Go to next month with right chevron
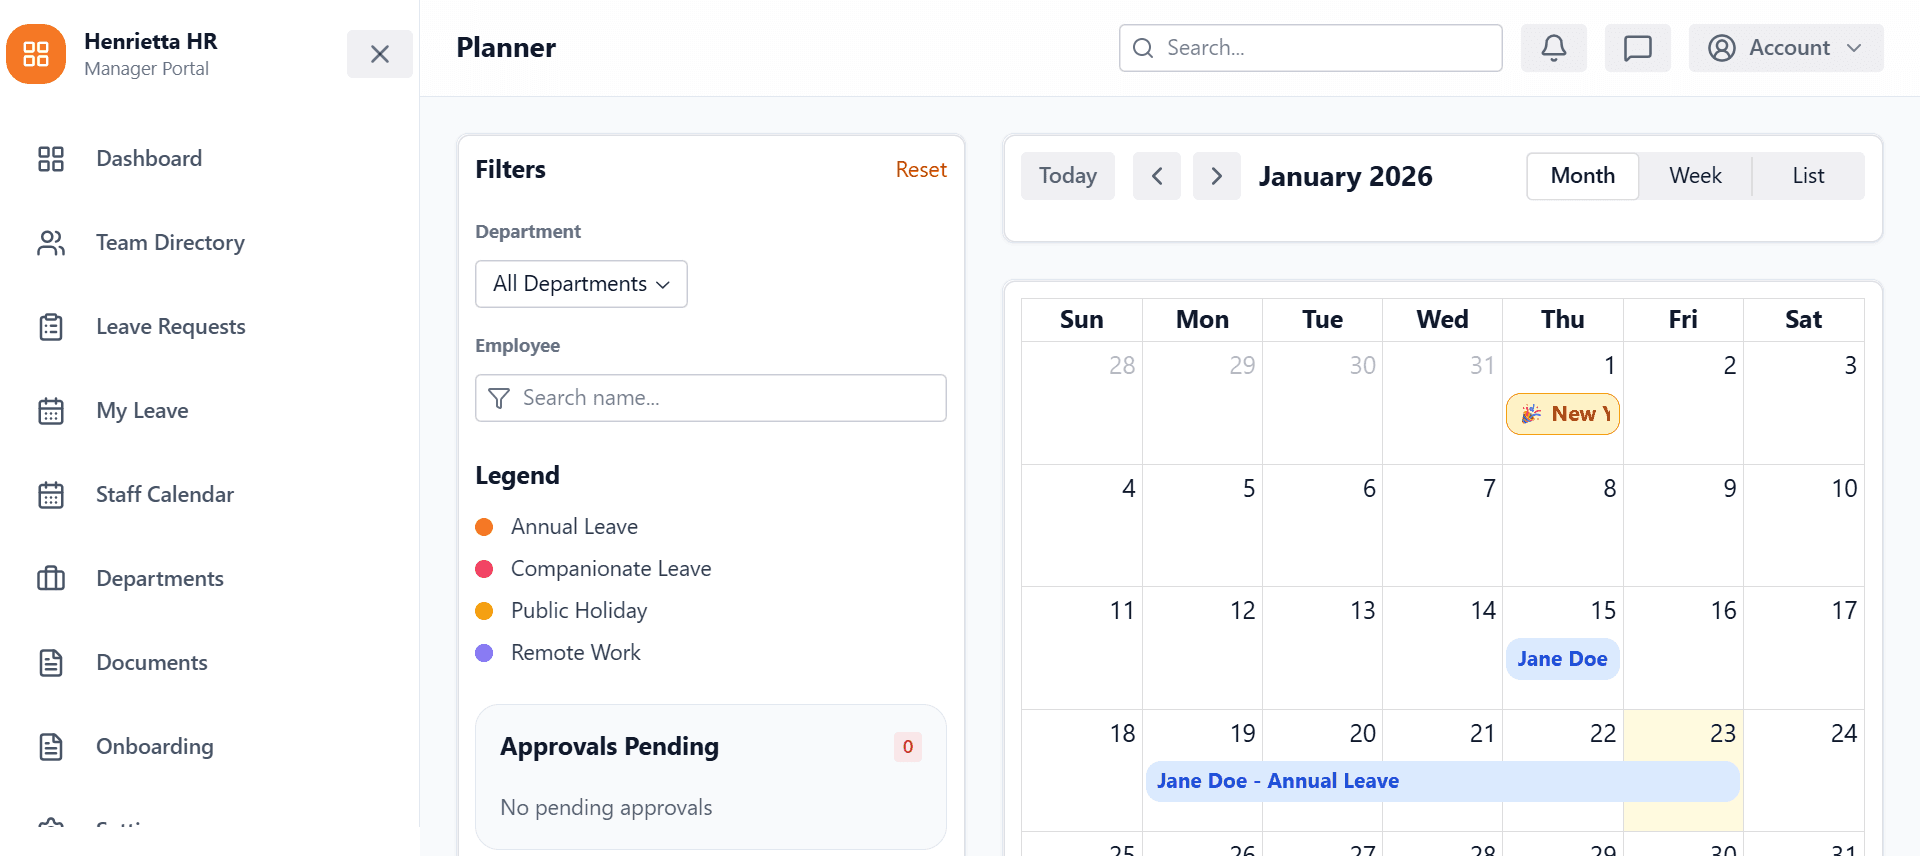Viewport: 1920px width, 856px height. point(1217,175)
